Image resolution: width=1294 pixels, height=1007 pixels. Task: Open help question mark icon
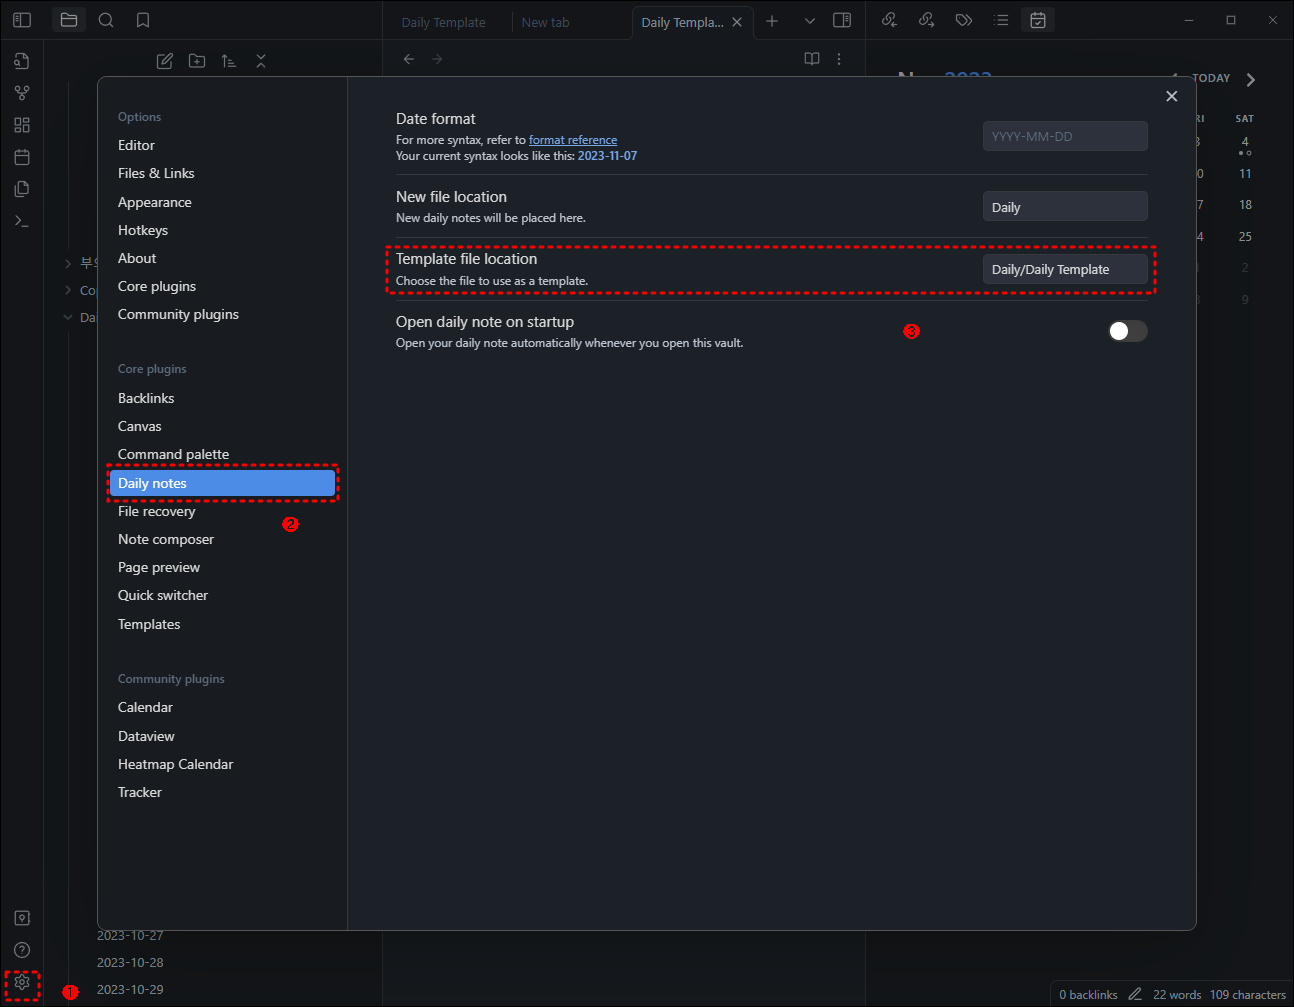coord(22,950)
